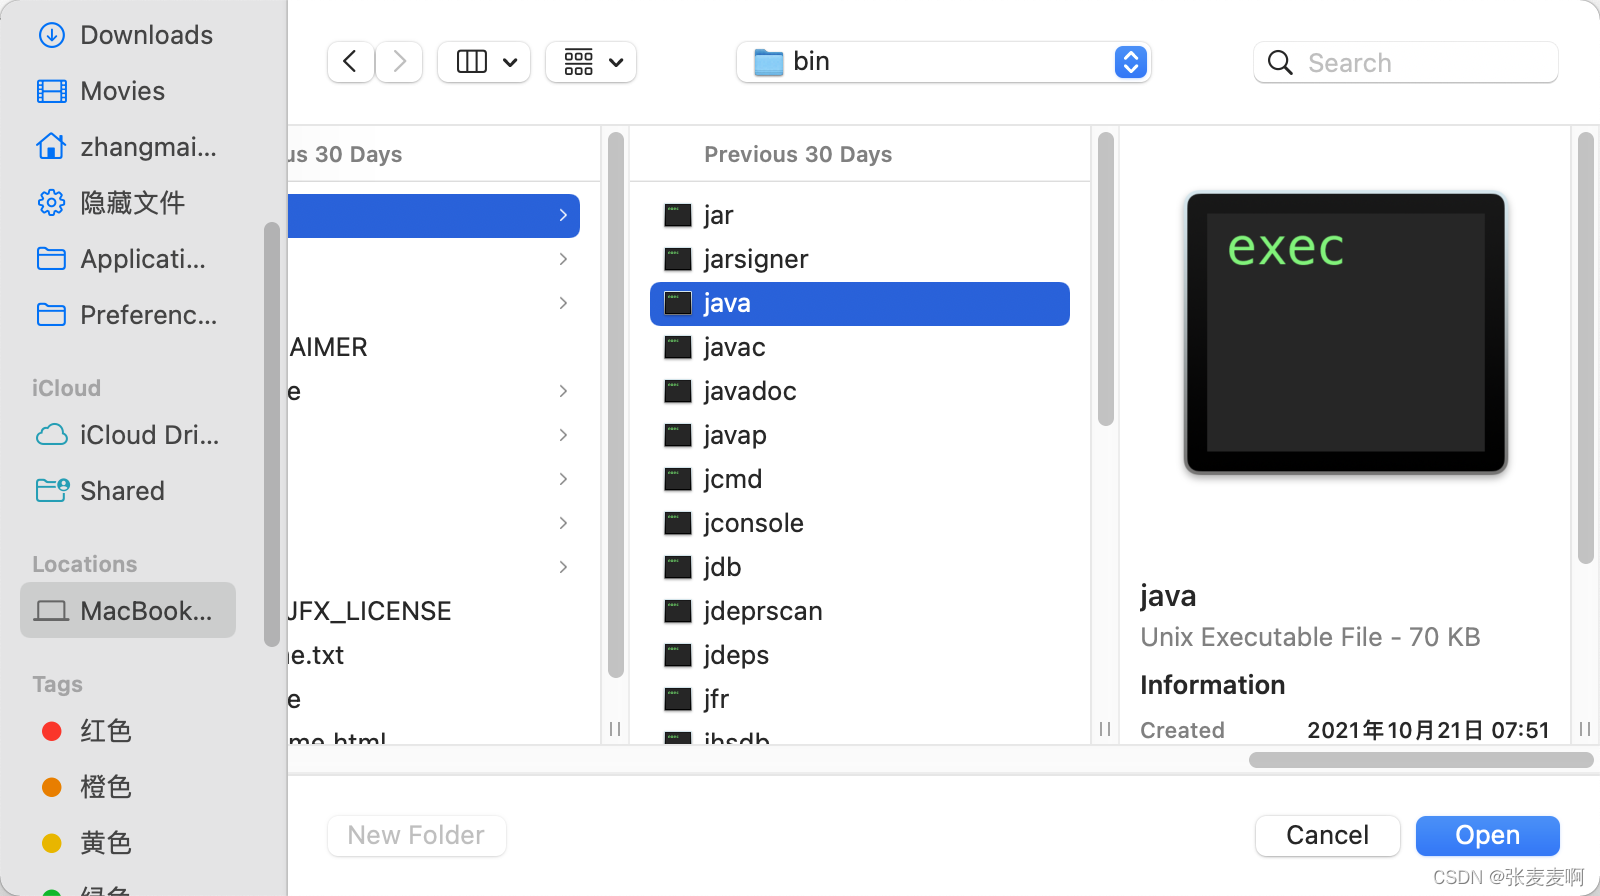The image size is (1600, 896).
Task: Click the gear icon beside 隐藏文件
Action: coord(52,203)
